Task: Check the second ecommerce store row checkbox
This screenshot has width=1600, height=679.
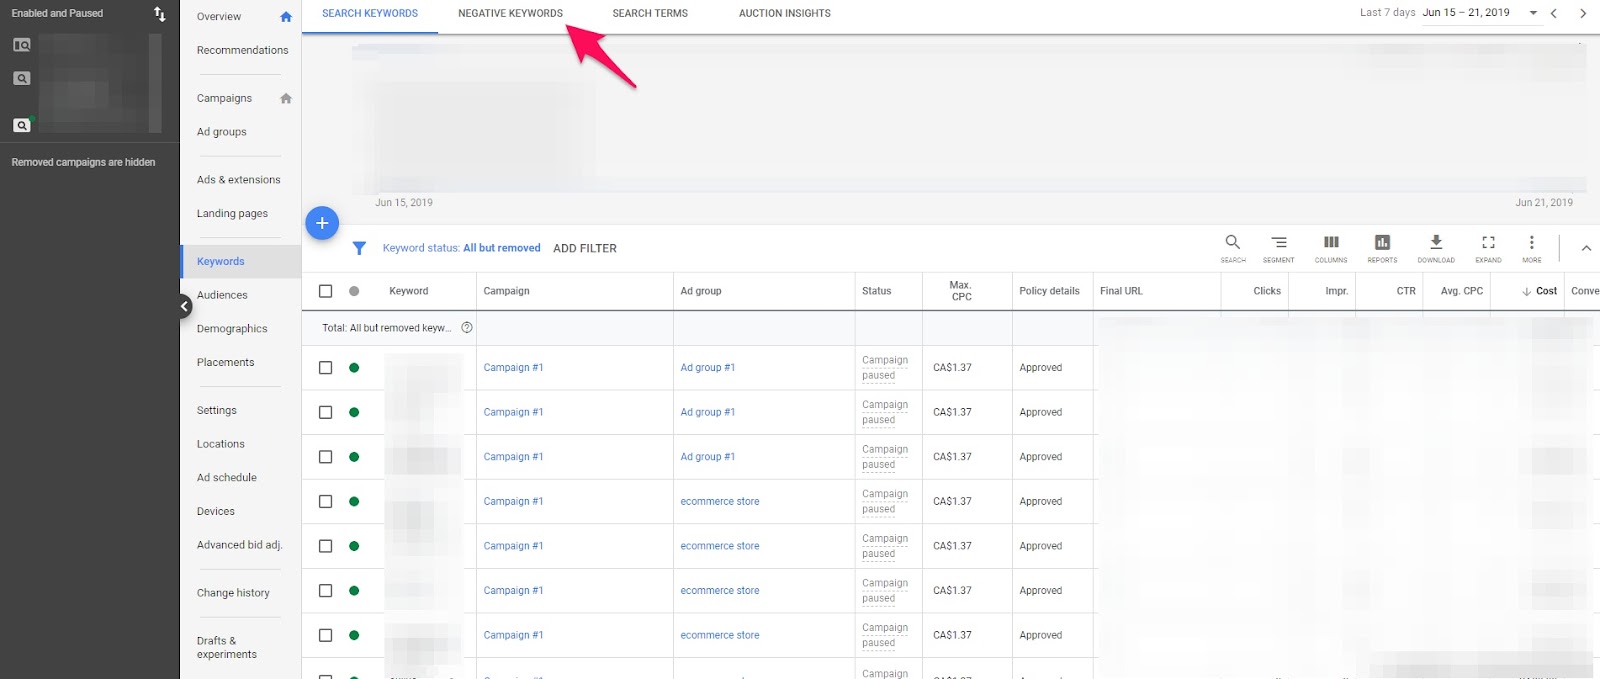Action: coord(325,546)
